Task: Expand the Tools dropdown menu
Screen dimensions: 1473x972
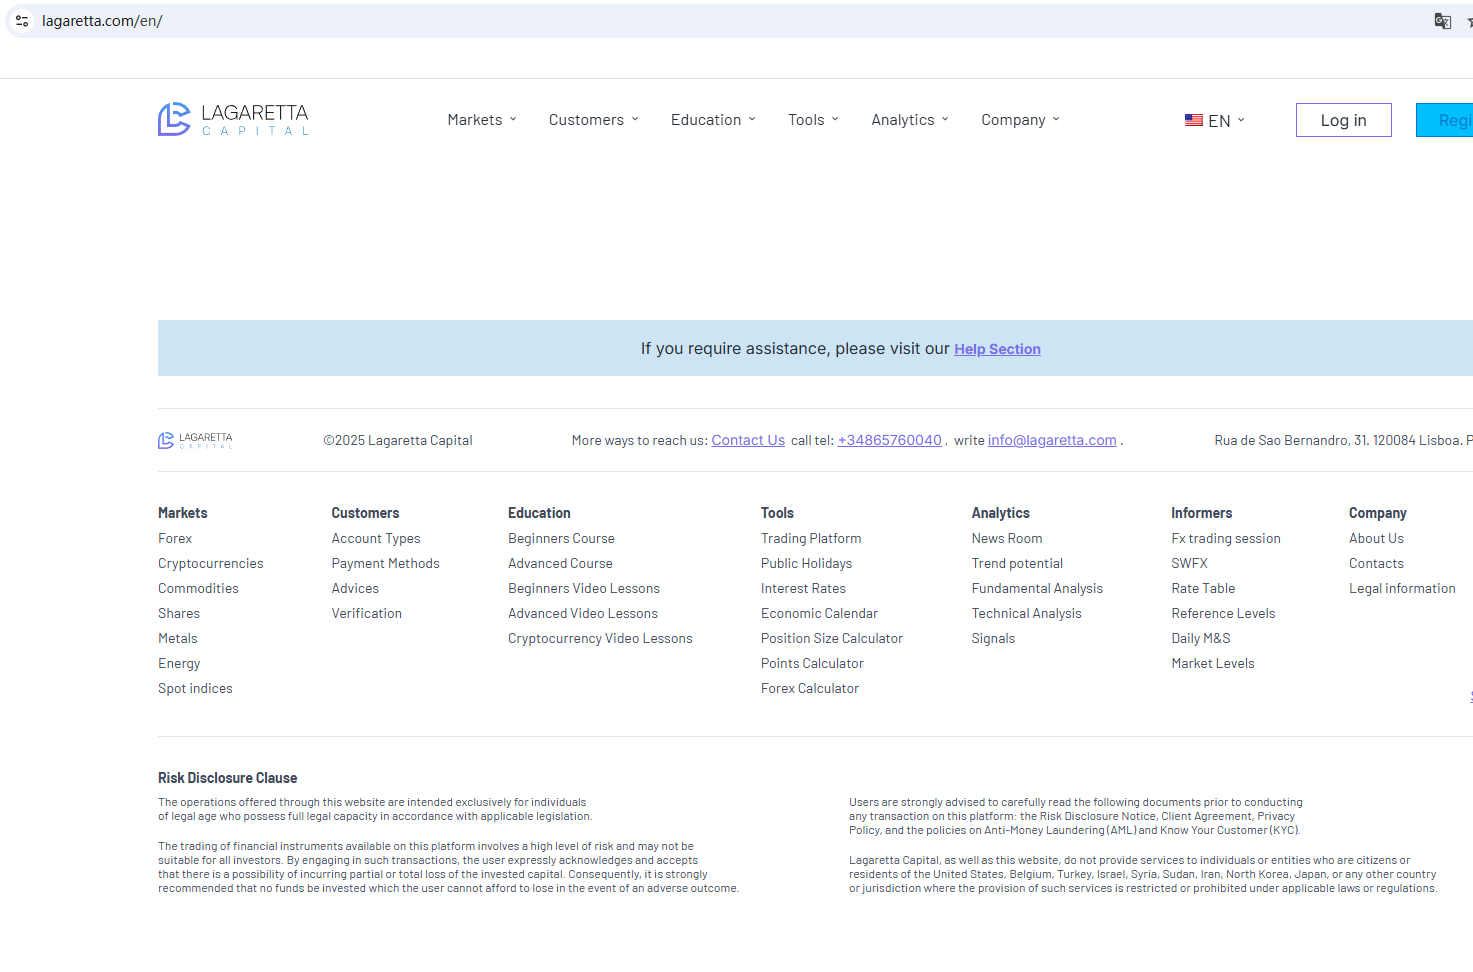Action: (x=814, y=120)
